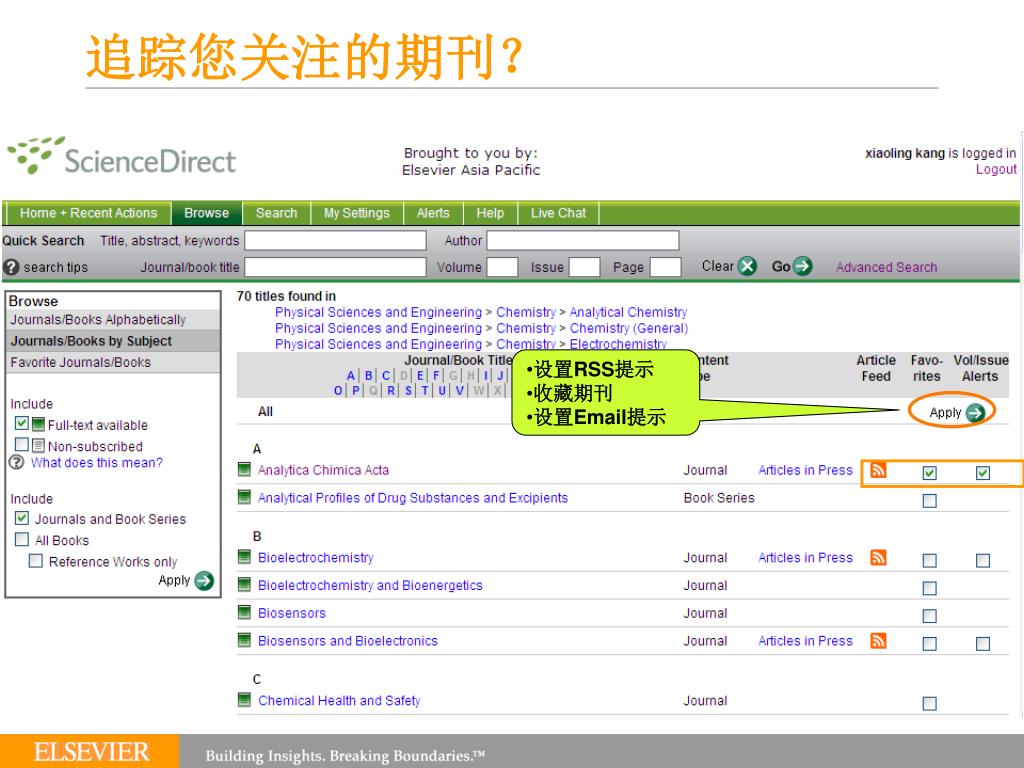
Task: Open Home + Recent Actions tab
Action: pos(88,213)
